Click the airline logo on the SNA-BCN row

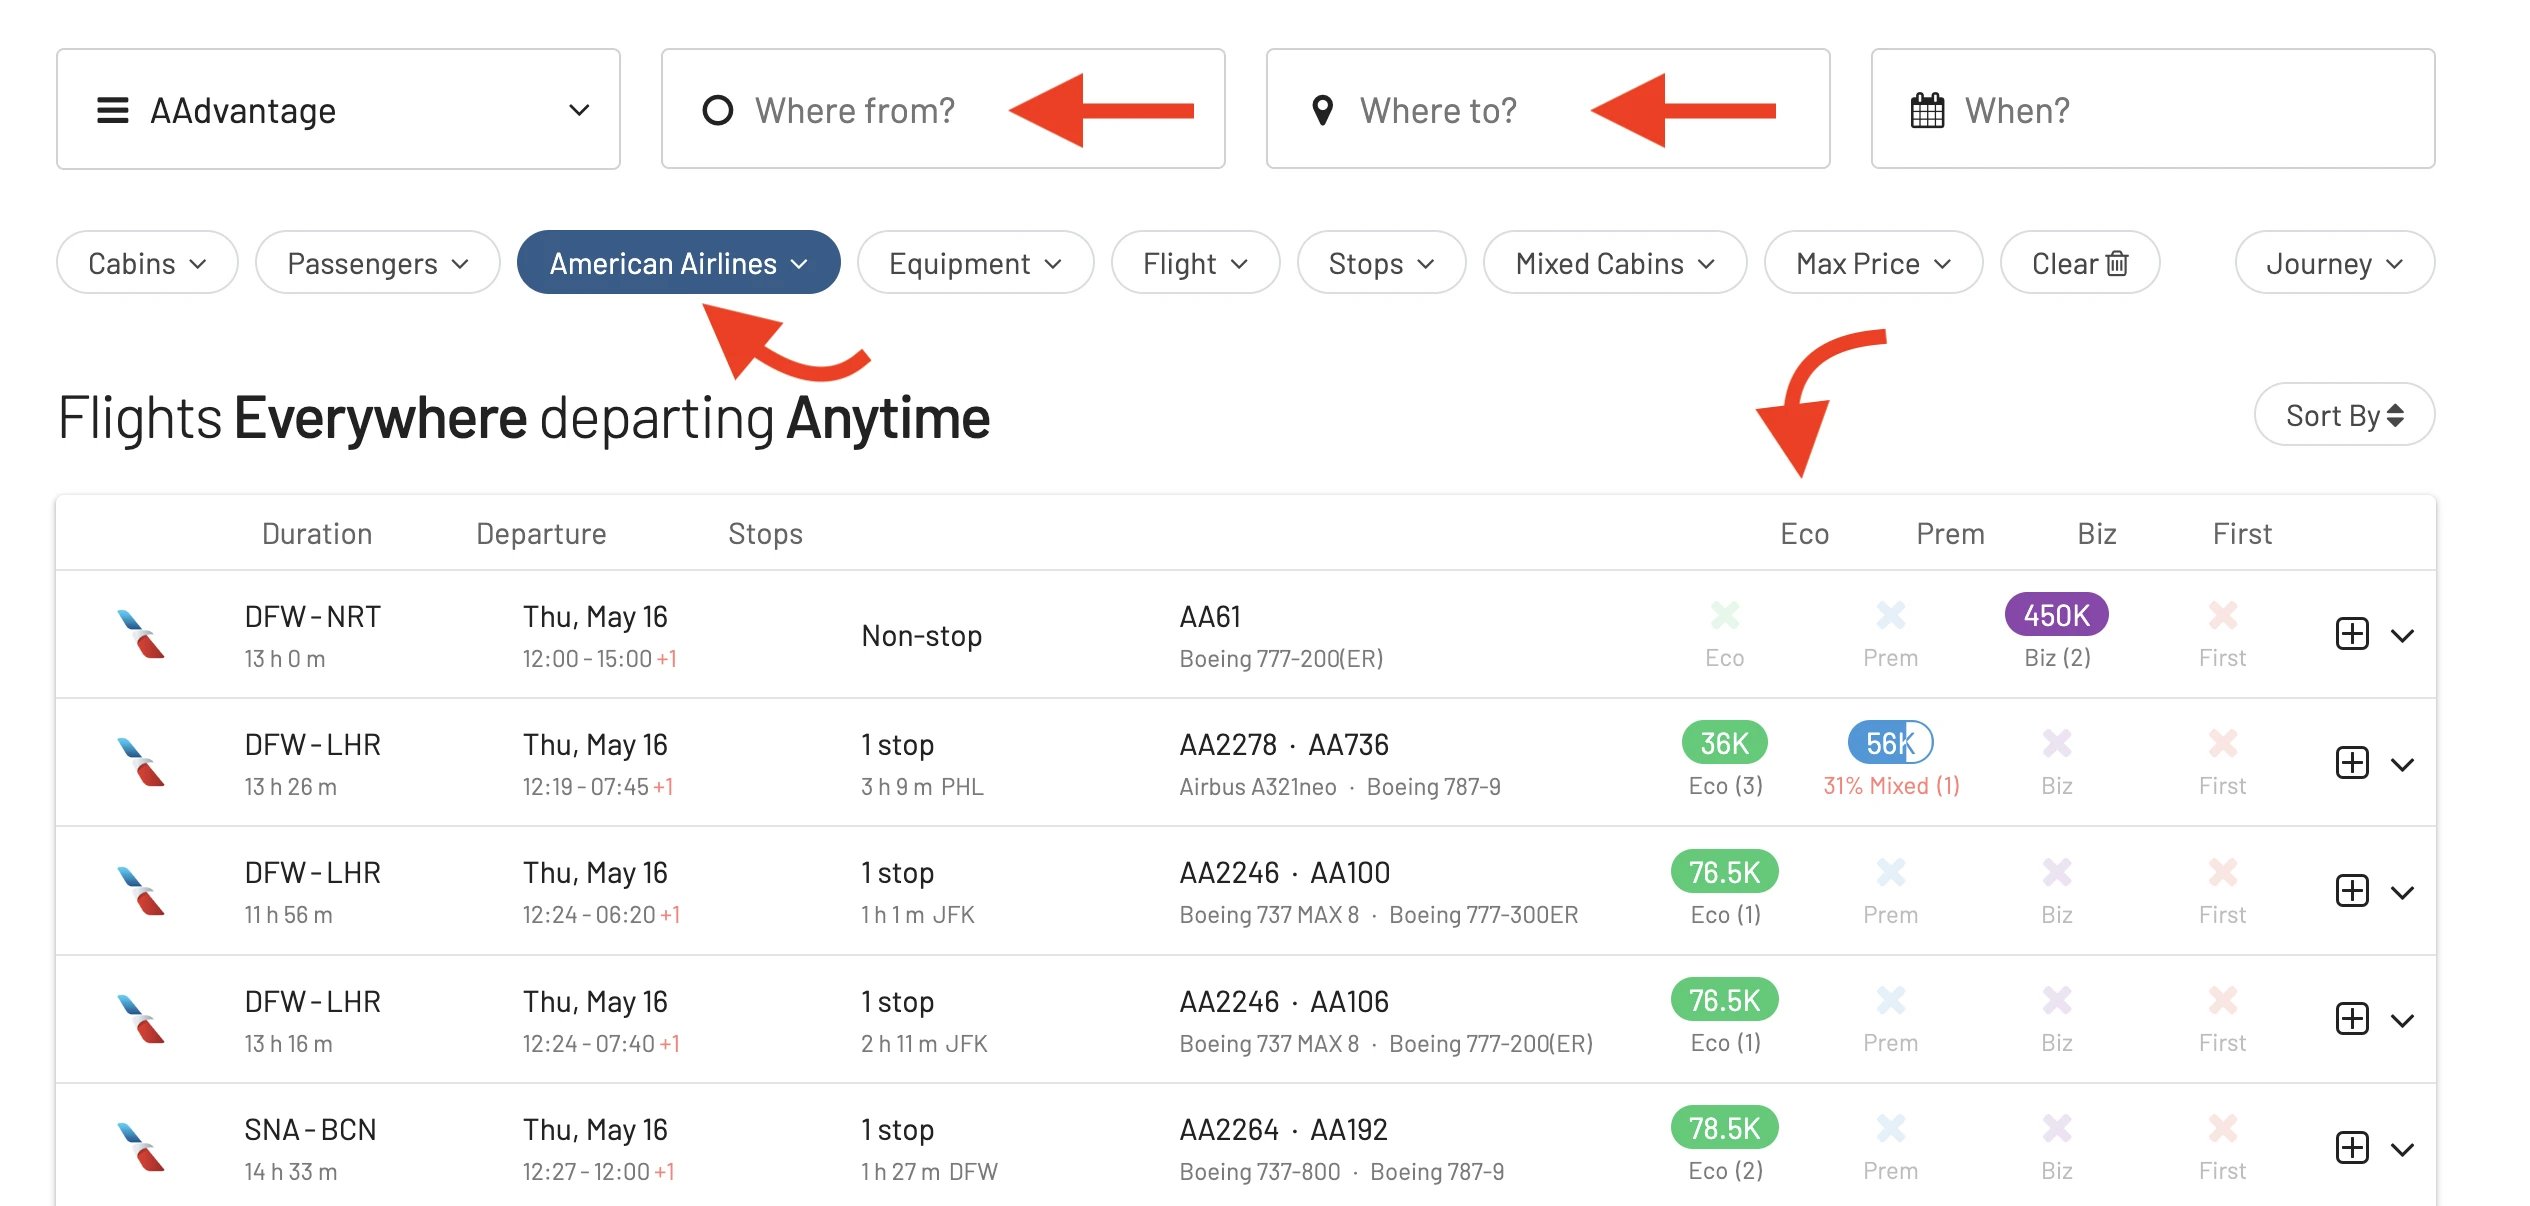[x=141, y=1147]
